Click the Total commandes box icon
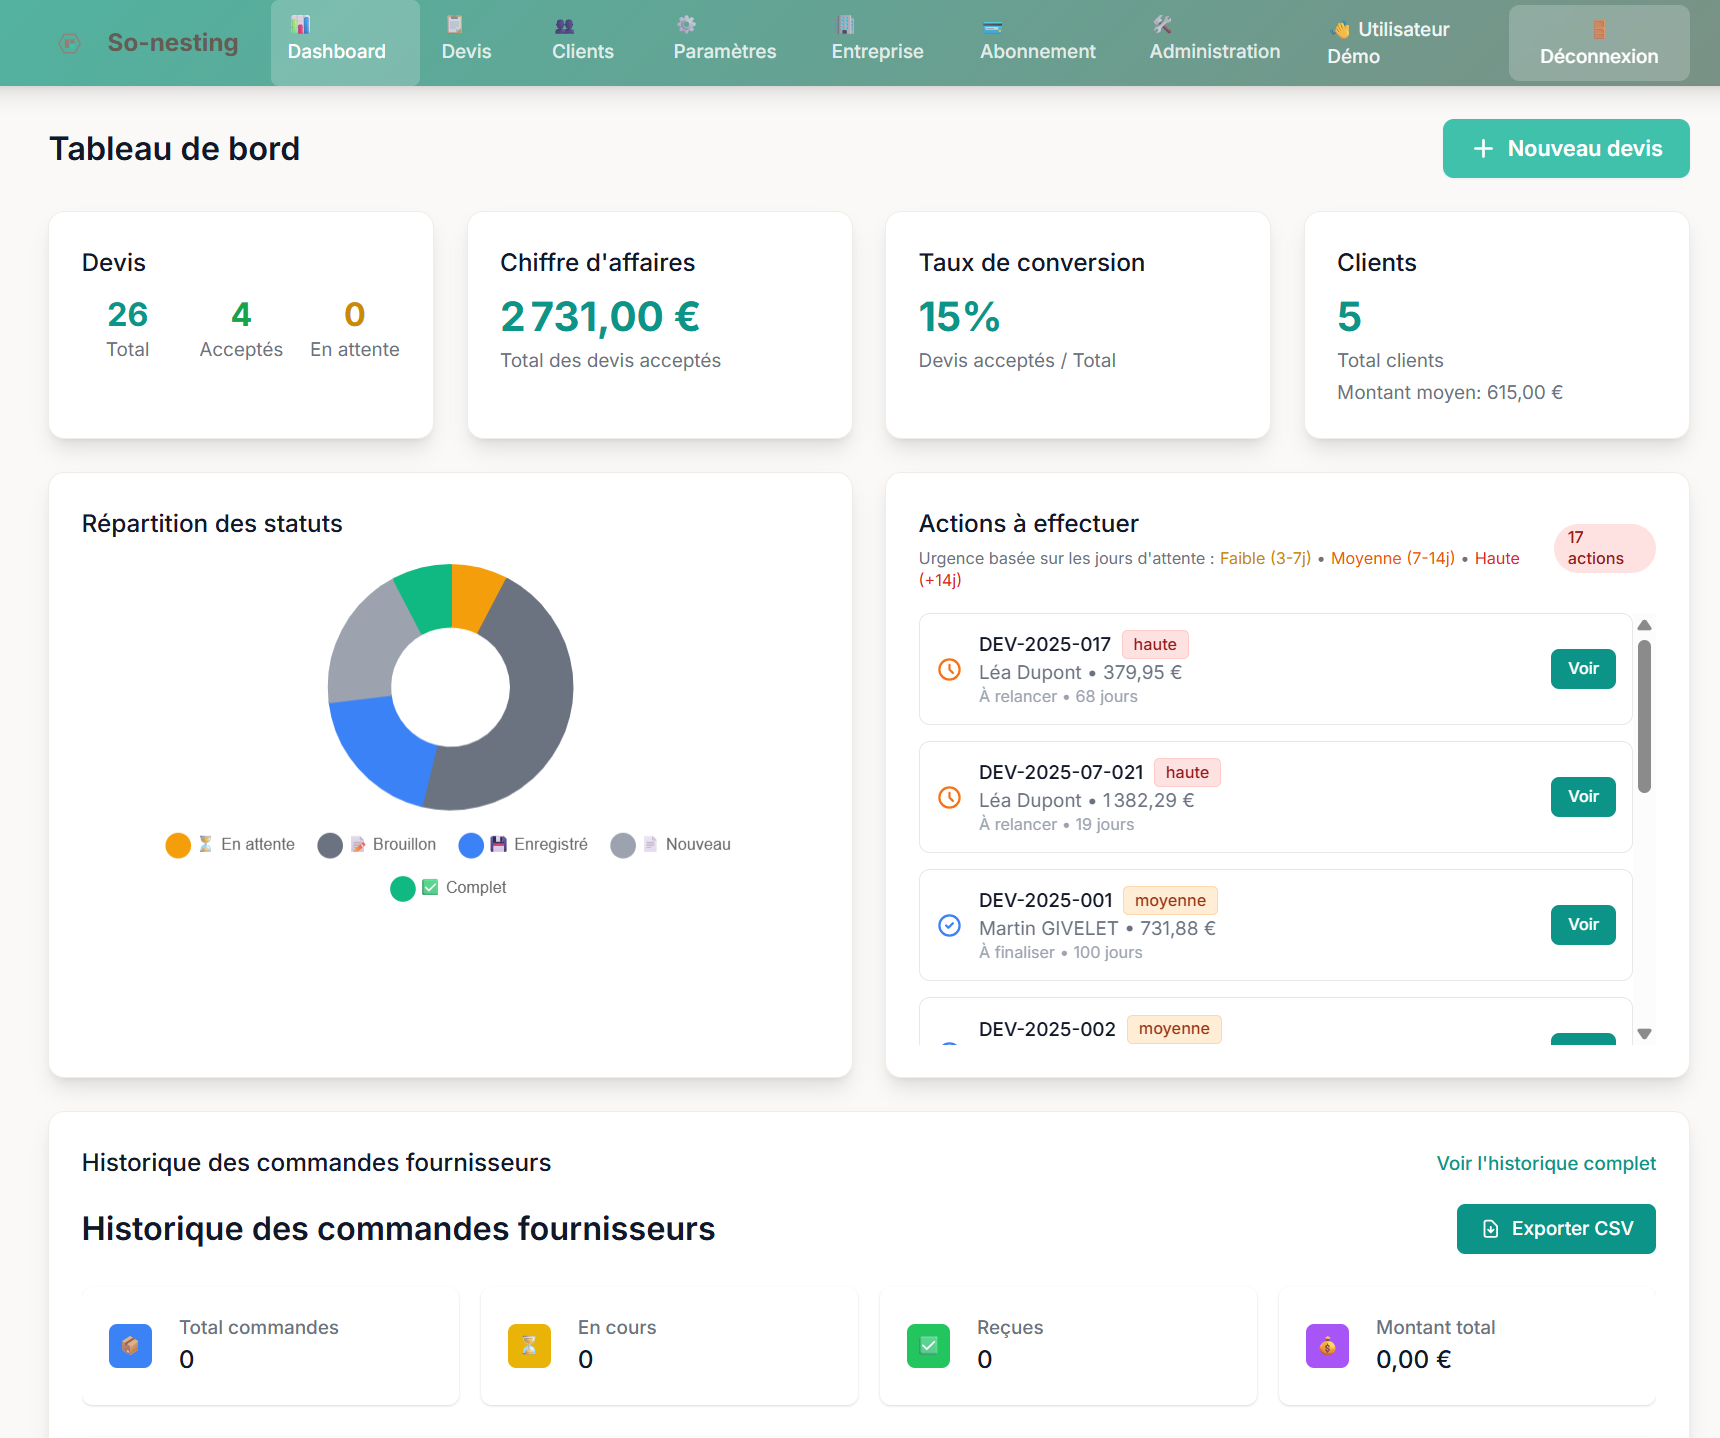Viewport: 1720px width, 1438px height. click(x=130, y=1346)
